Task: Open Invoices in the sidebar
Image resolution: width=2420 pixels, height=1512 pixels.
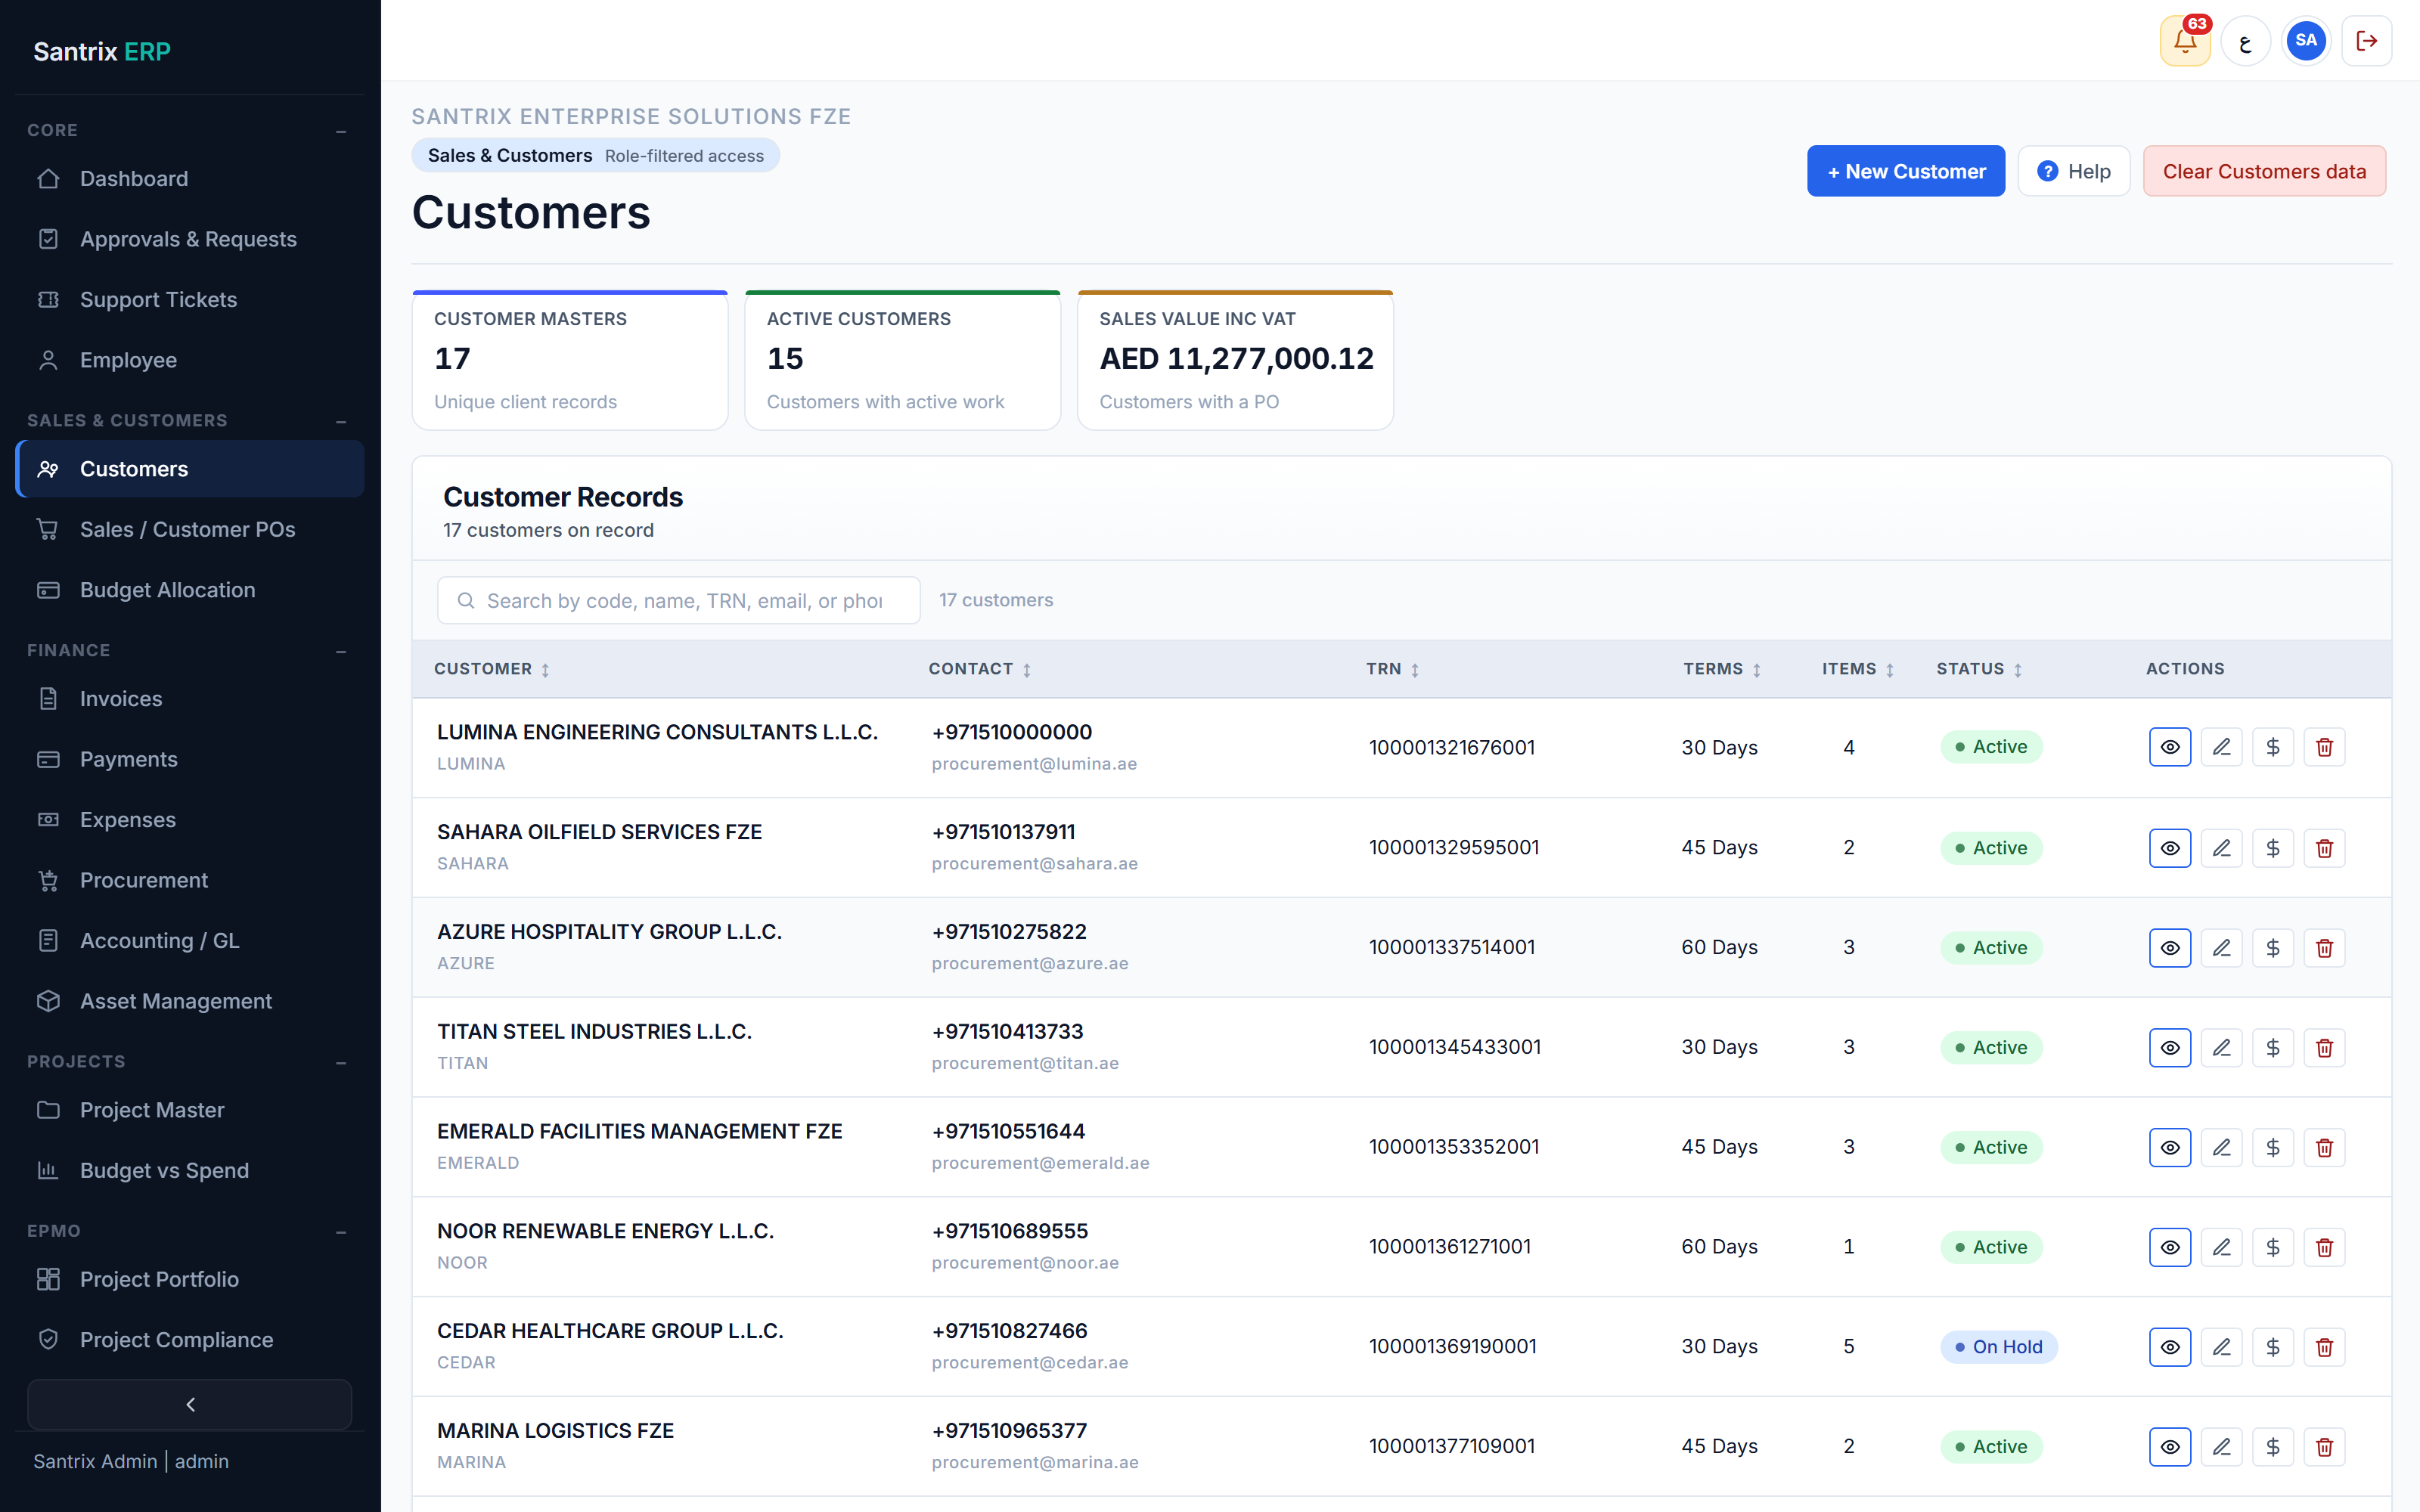Action: coord(190,699)
